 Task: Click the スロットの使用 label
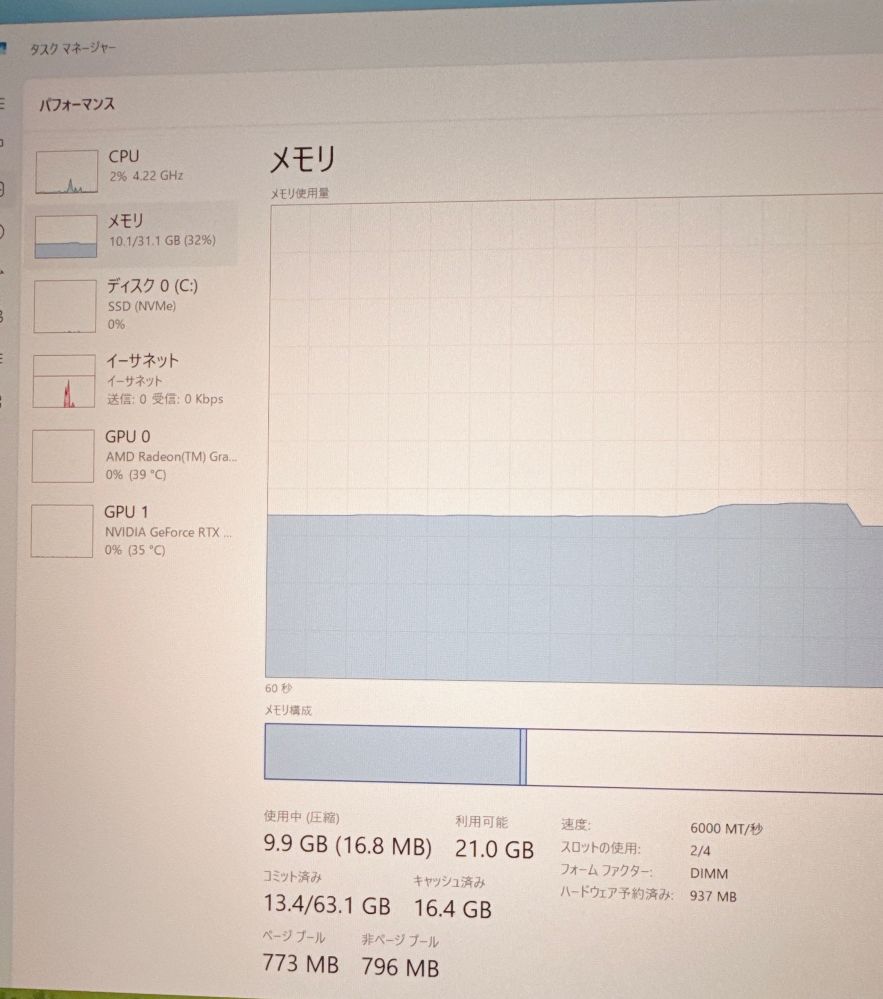(x=600, y=847)
